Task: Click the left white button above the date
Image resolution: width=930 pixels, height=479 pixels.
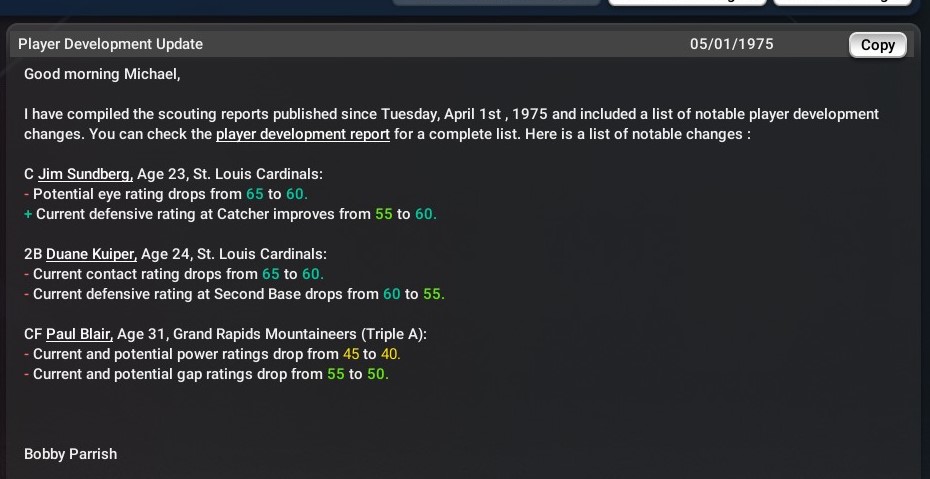Action: point(688,3)
